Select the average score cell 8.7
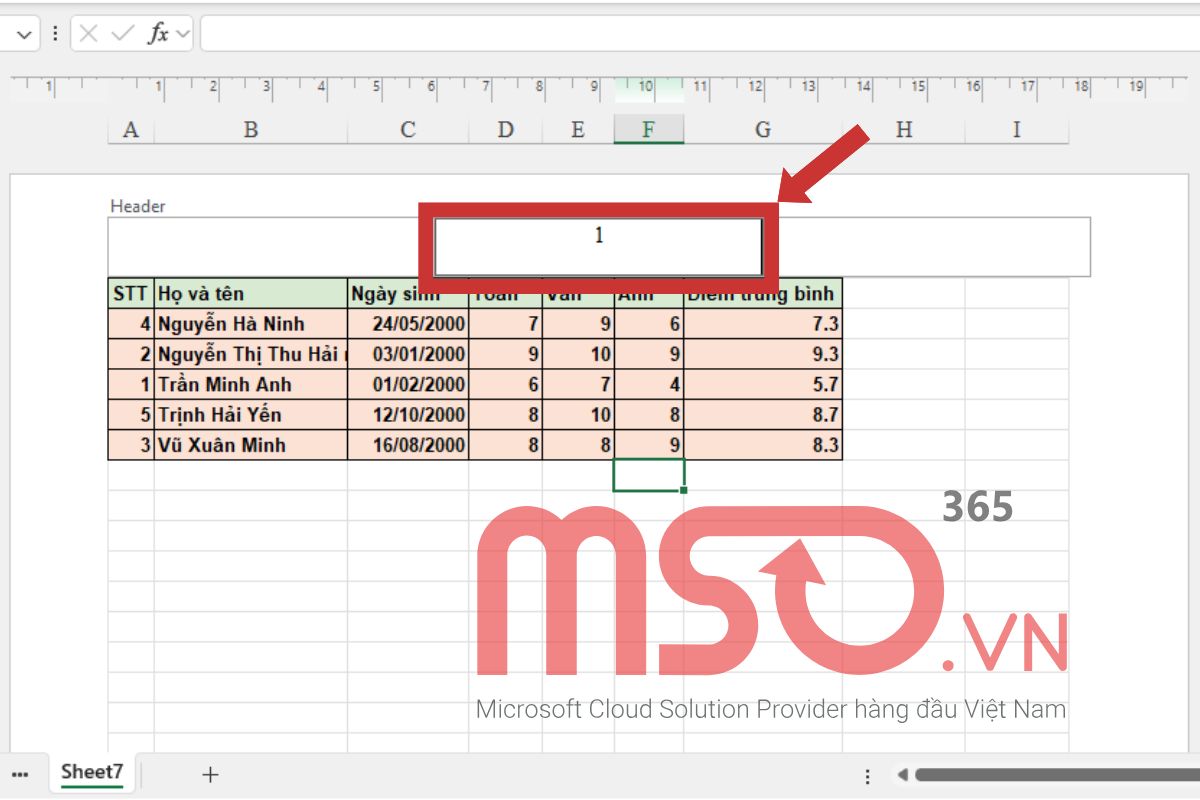The width and height of the screenshot is (1200, 800). click(x=763, y=415)
